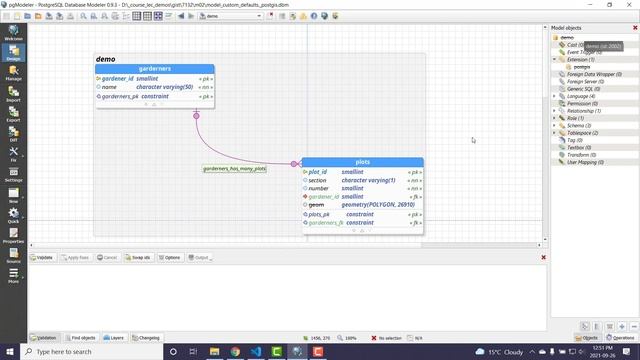This screenshot has height=360, width=640.
Task: Click the open model folder toolbar icon
Action: coord(27,16)
